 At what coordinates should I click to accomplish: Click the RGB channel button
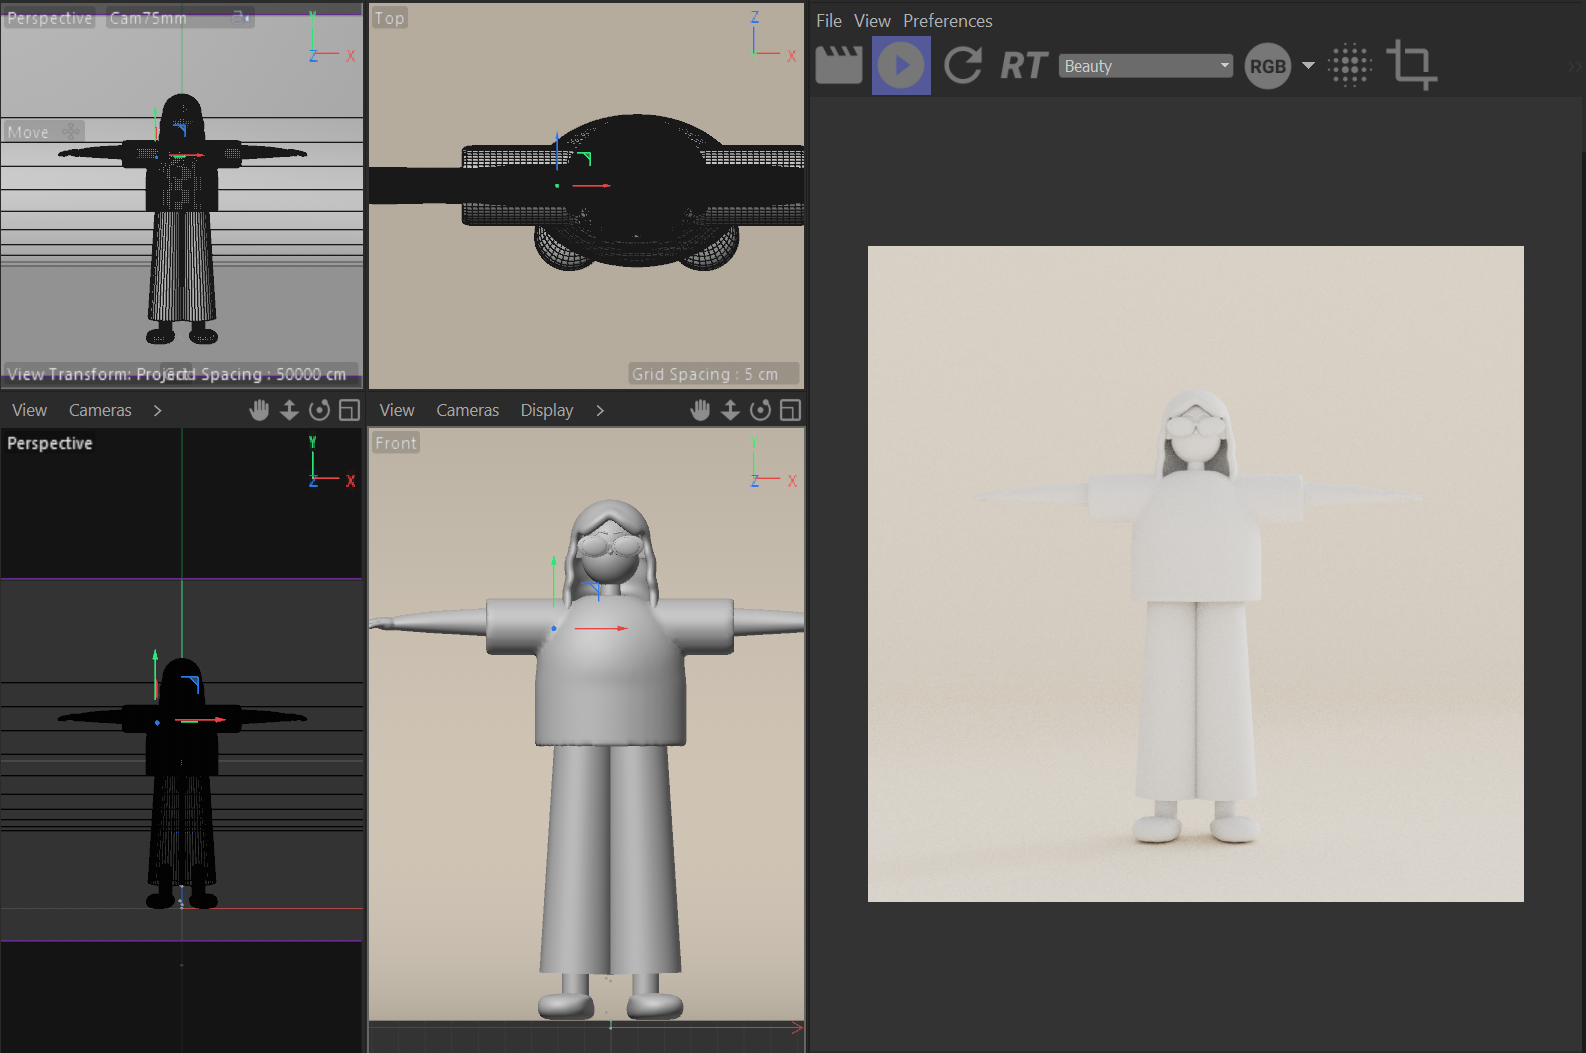1267,66
